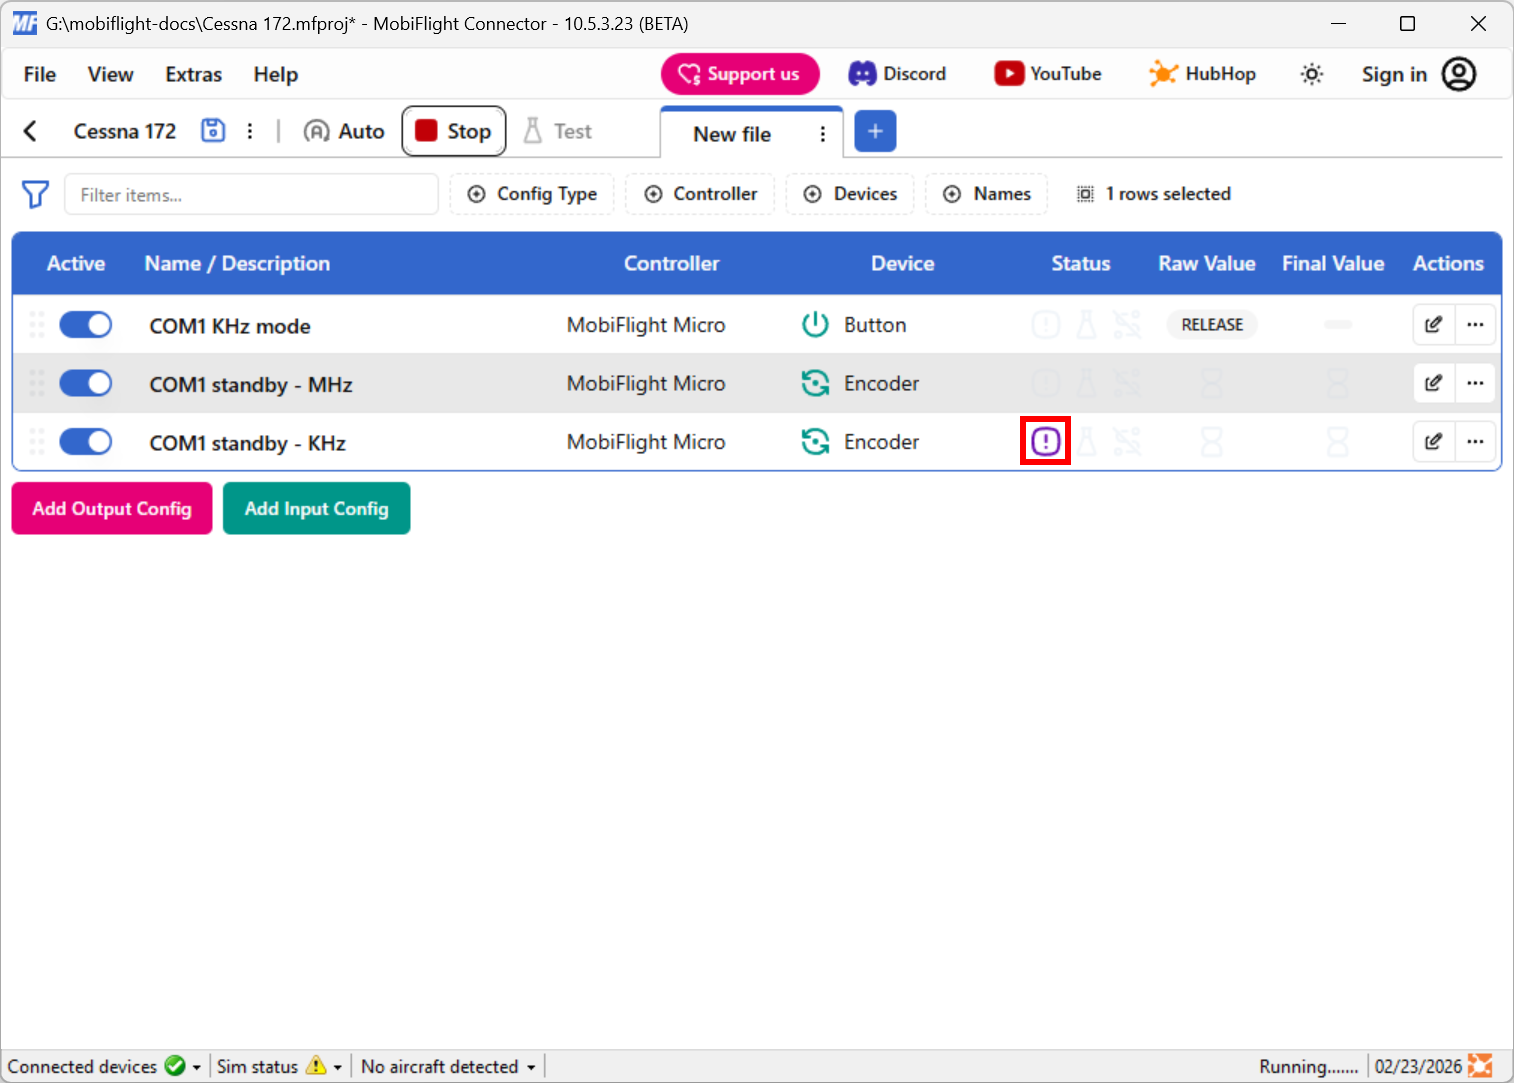Disable the COM1 standby MHz row

(85, 383)
